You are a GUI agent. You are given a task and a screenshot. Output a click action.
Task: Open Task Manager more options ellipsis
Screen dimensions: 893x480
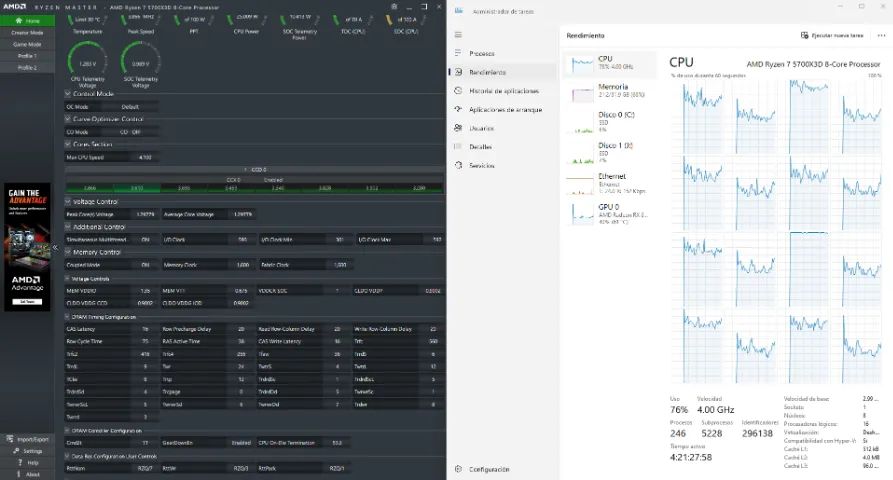(x=881, y=35)
